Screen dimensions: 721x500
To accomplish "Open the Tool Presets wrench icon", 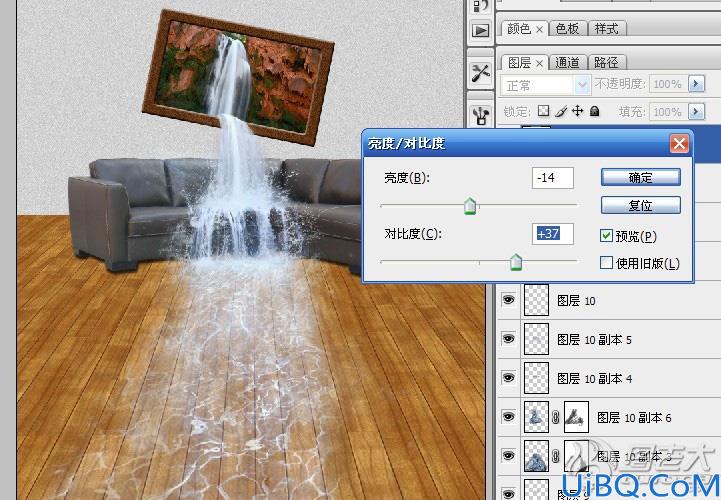I will (481, 73).
